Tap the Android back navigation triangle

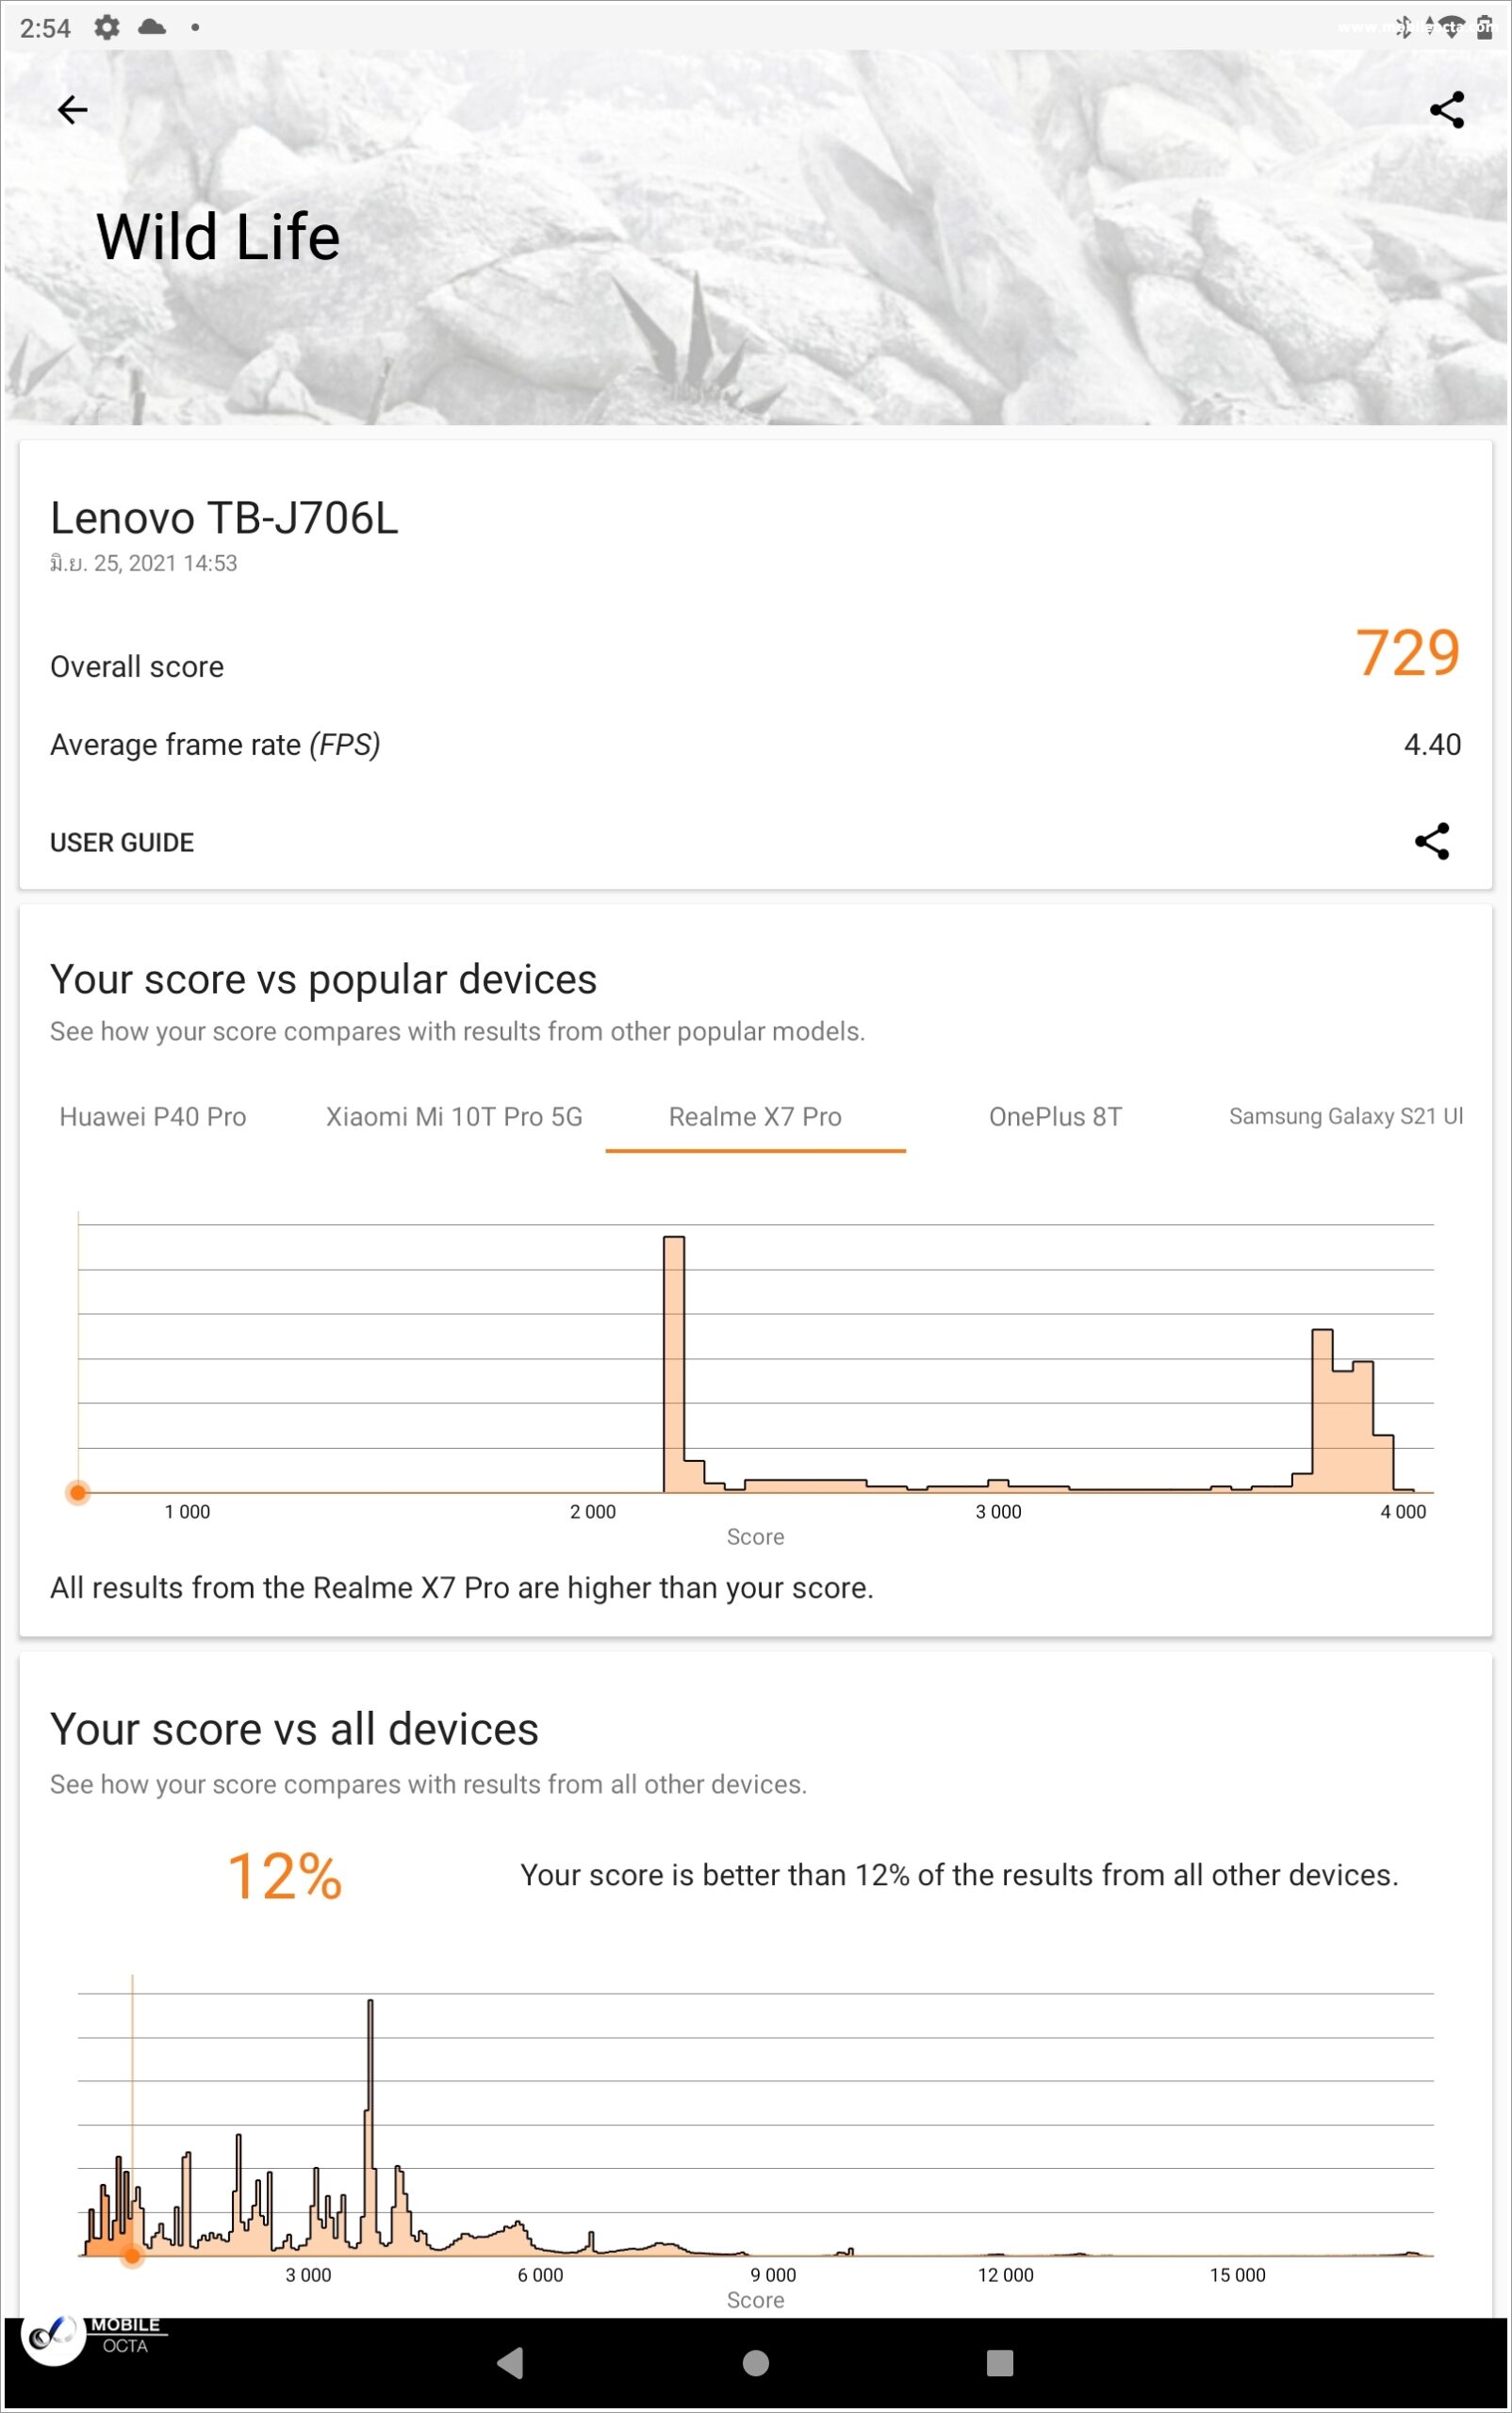pyautogui.click(x=510, y=2362)
